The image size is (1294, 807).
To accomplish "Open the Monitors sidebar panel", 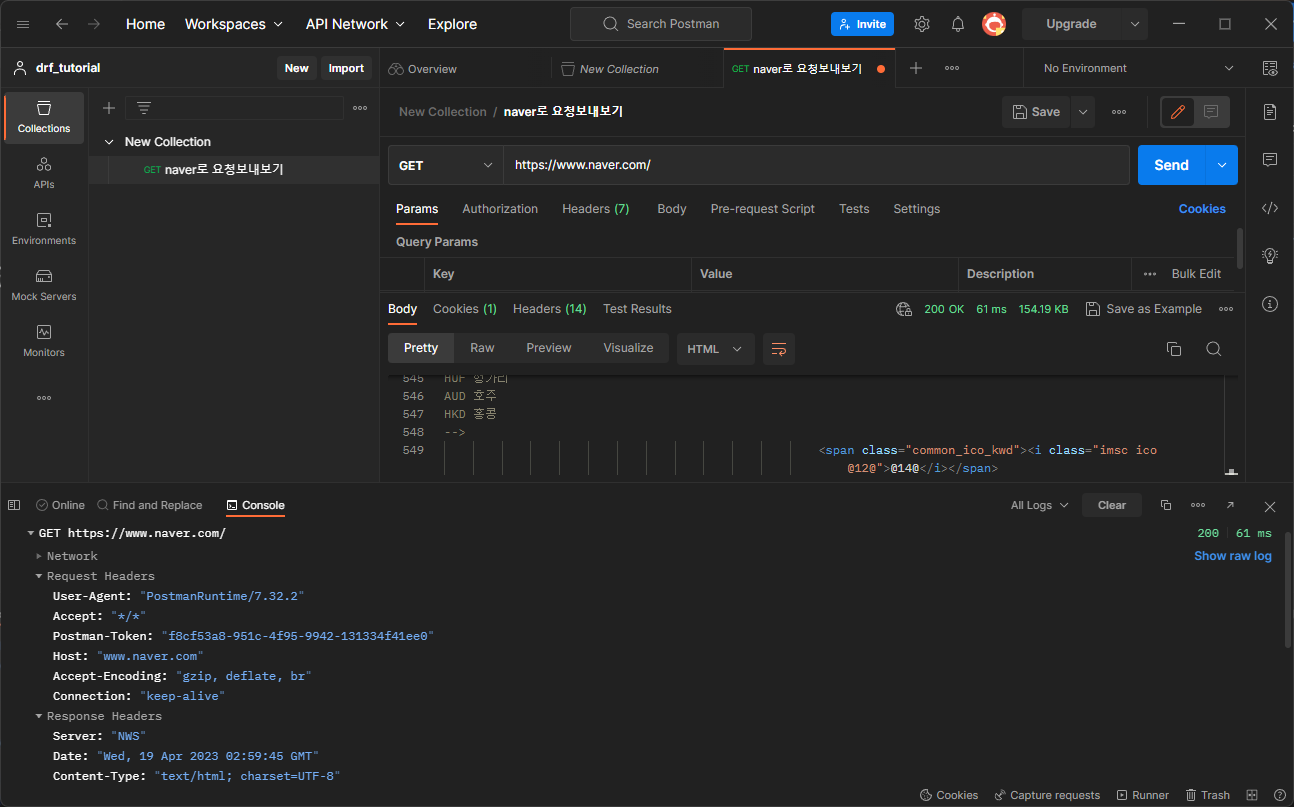I will coord(44,341).
